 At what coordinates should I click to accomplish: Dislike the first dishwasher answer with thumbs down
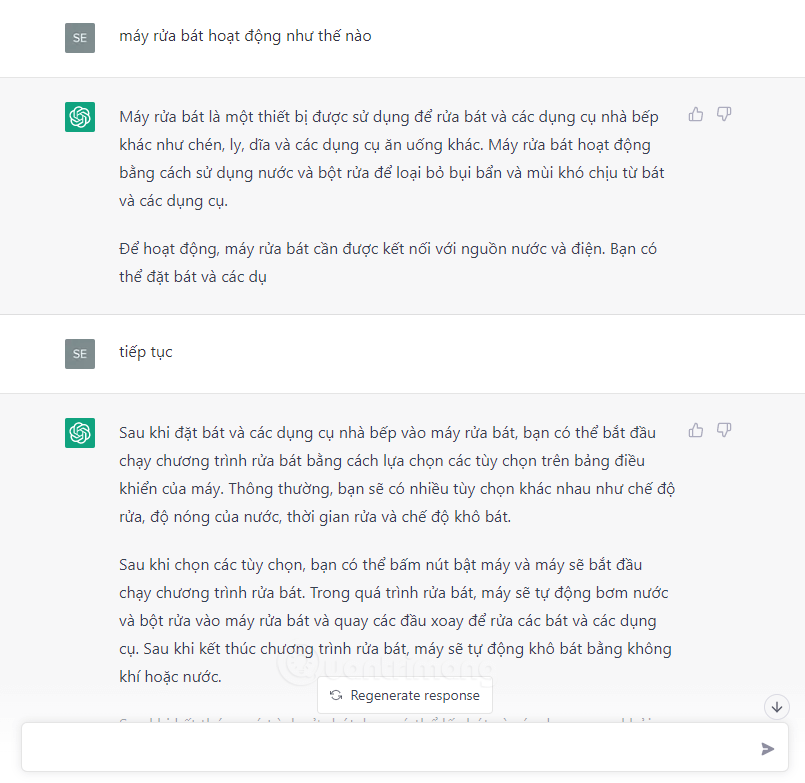(x=724, y=114)
